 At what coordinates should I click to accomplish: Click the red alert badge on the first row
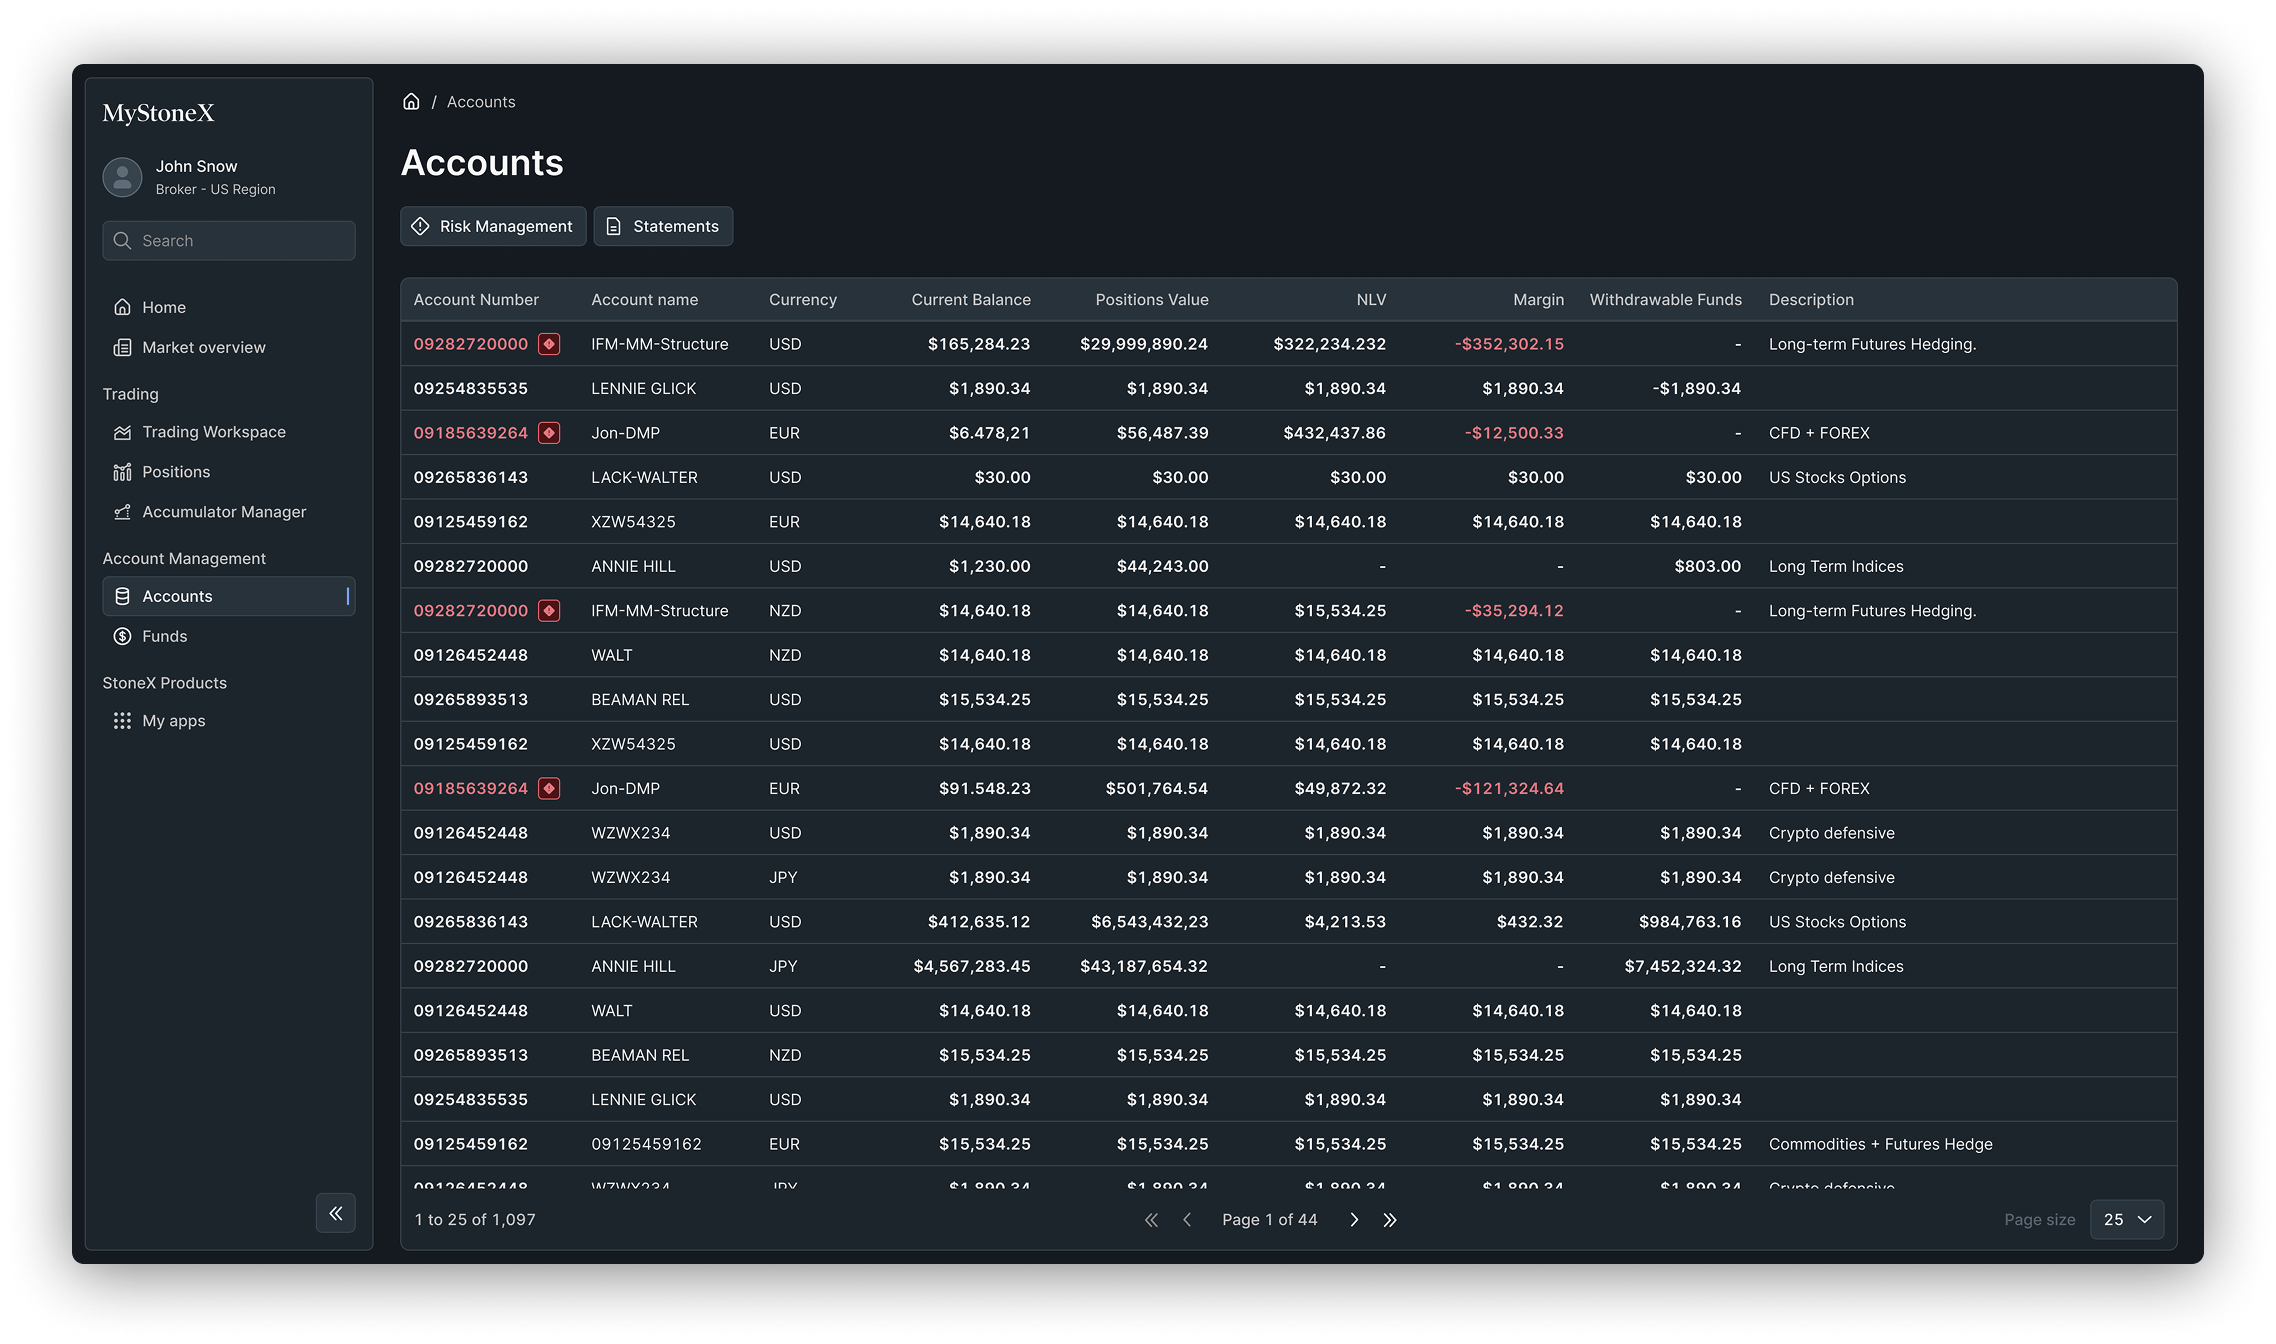[x=549, y=344]
